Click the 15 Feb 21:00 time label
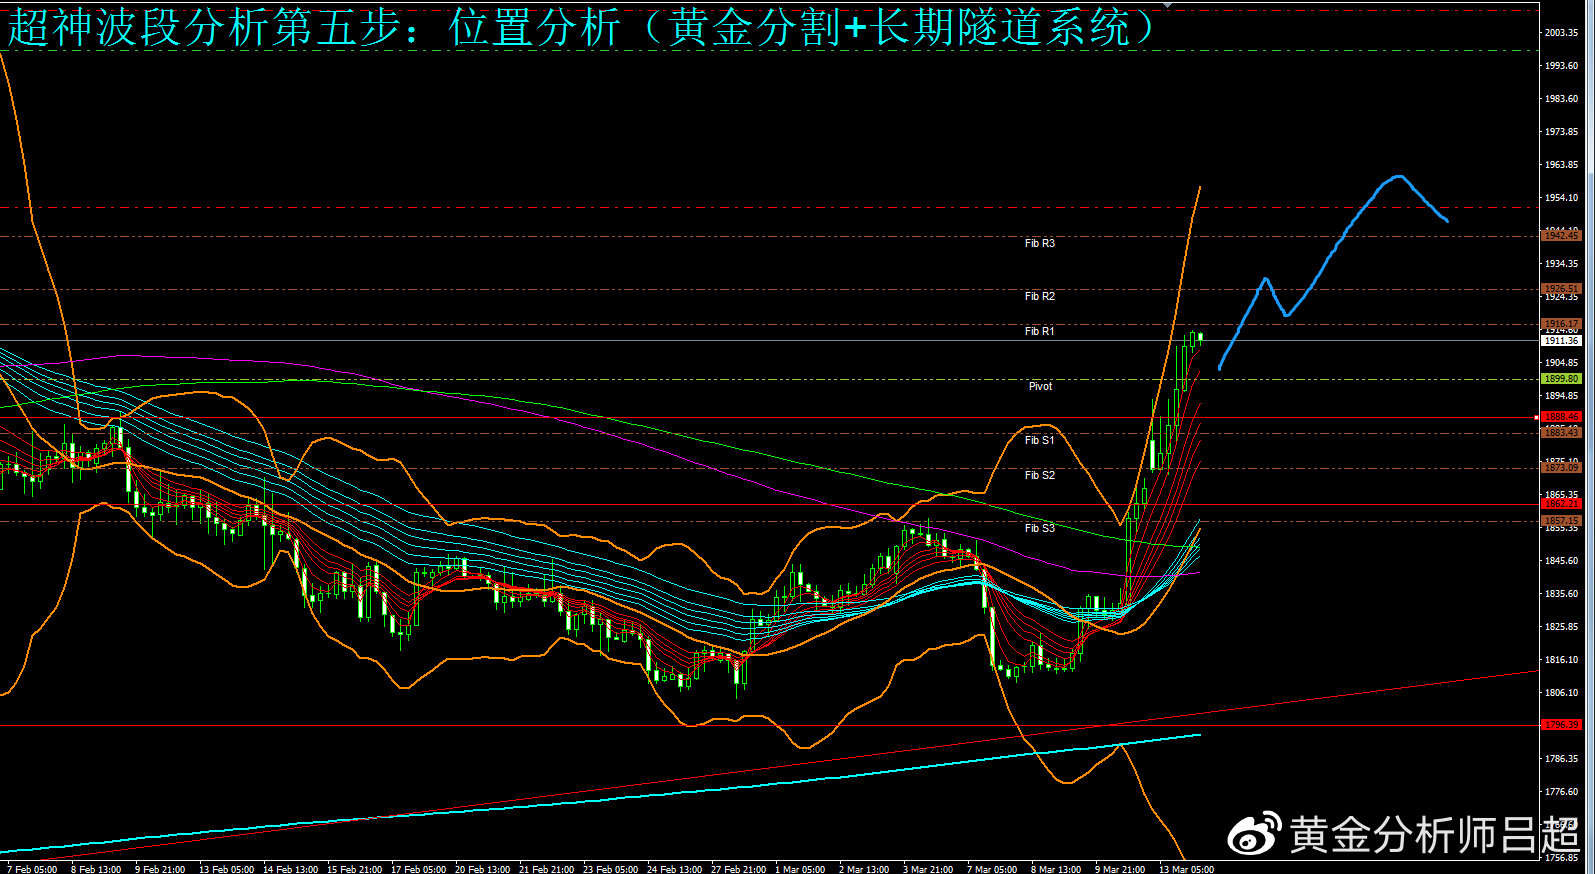Screen dimensions: 1595x874 coord(354,869)
